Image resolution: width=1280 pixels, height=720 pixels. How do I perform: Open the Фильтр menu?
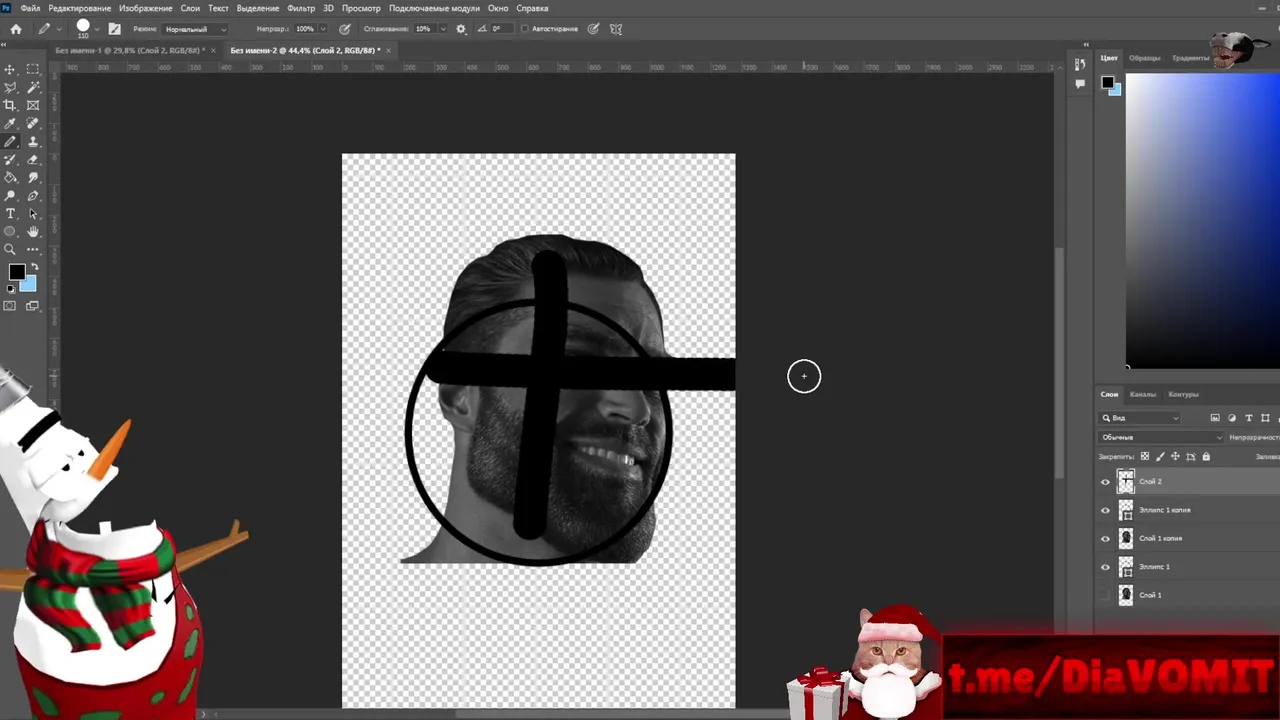point(301,8)
